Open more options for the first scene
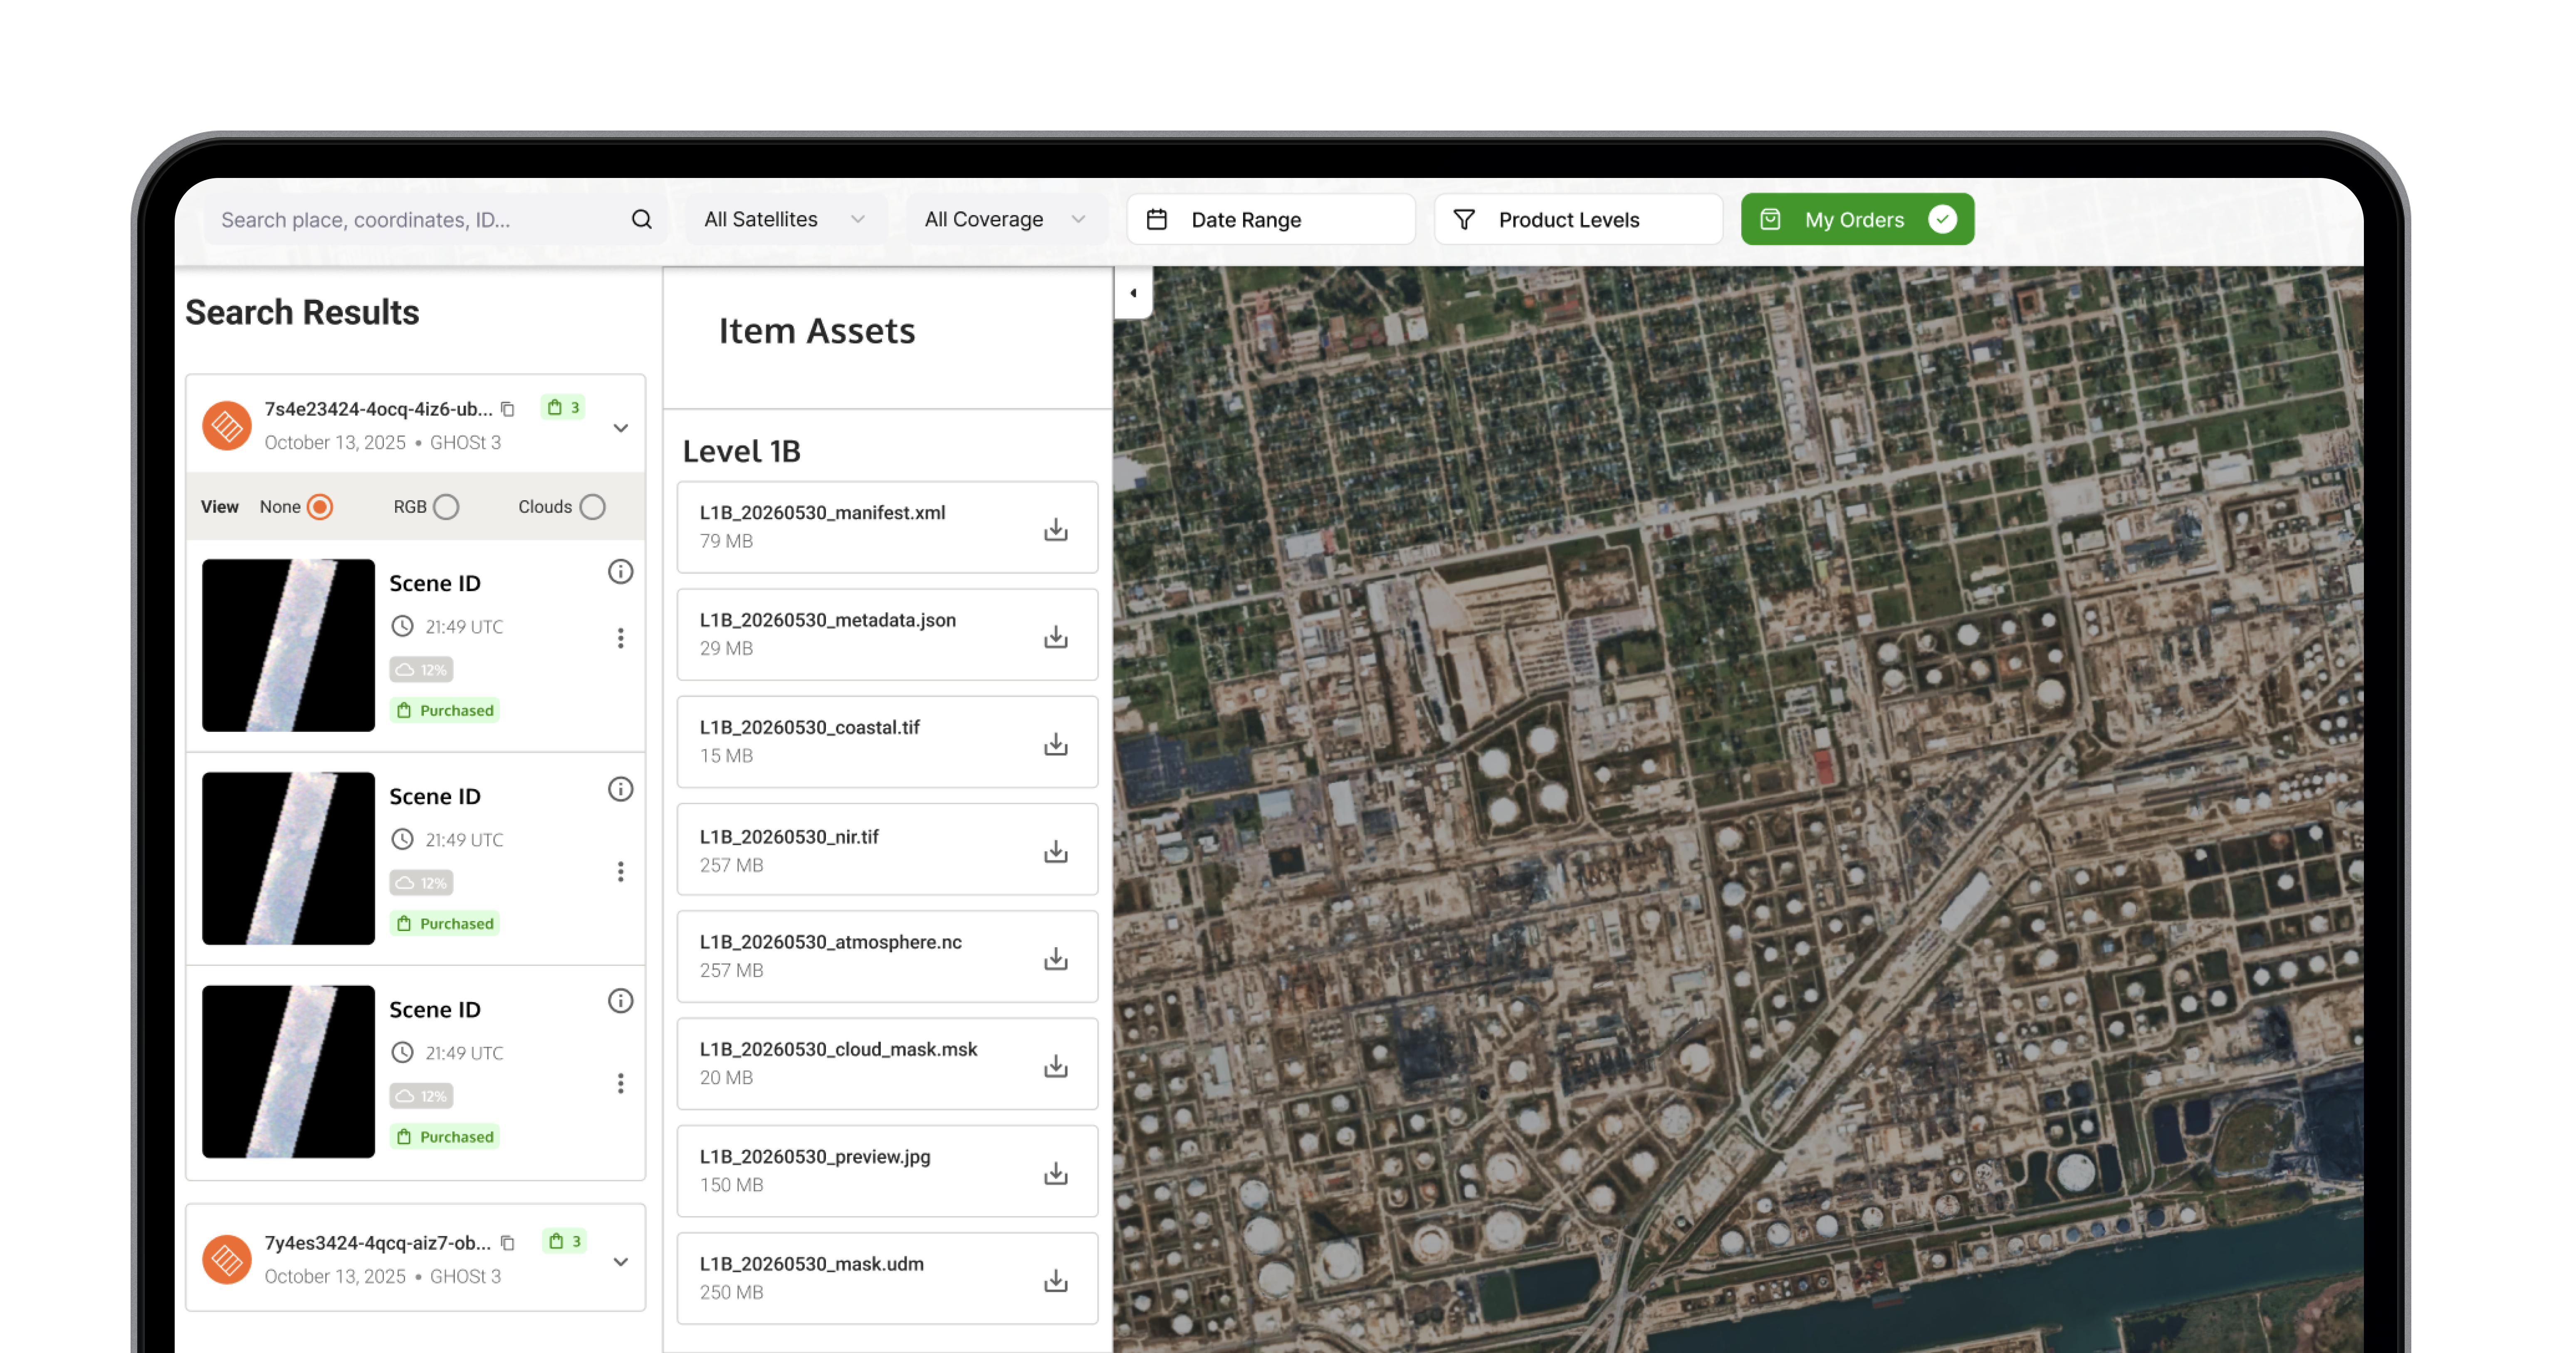Image resolution: width=2576 pixels, height=1353 pixels. pos(621,638)
